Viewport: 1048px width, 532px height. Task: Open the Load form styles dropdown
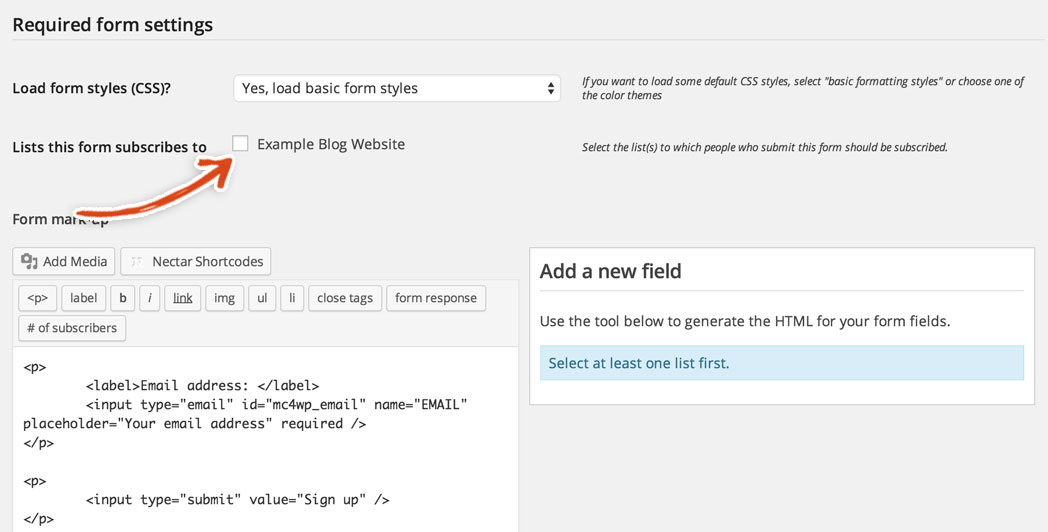coord(397,88)
